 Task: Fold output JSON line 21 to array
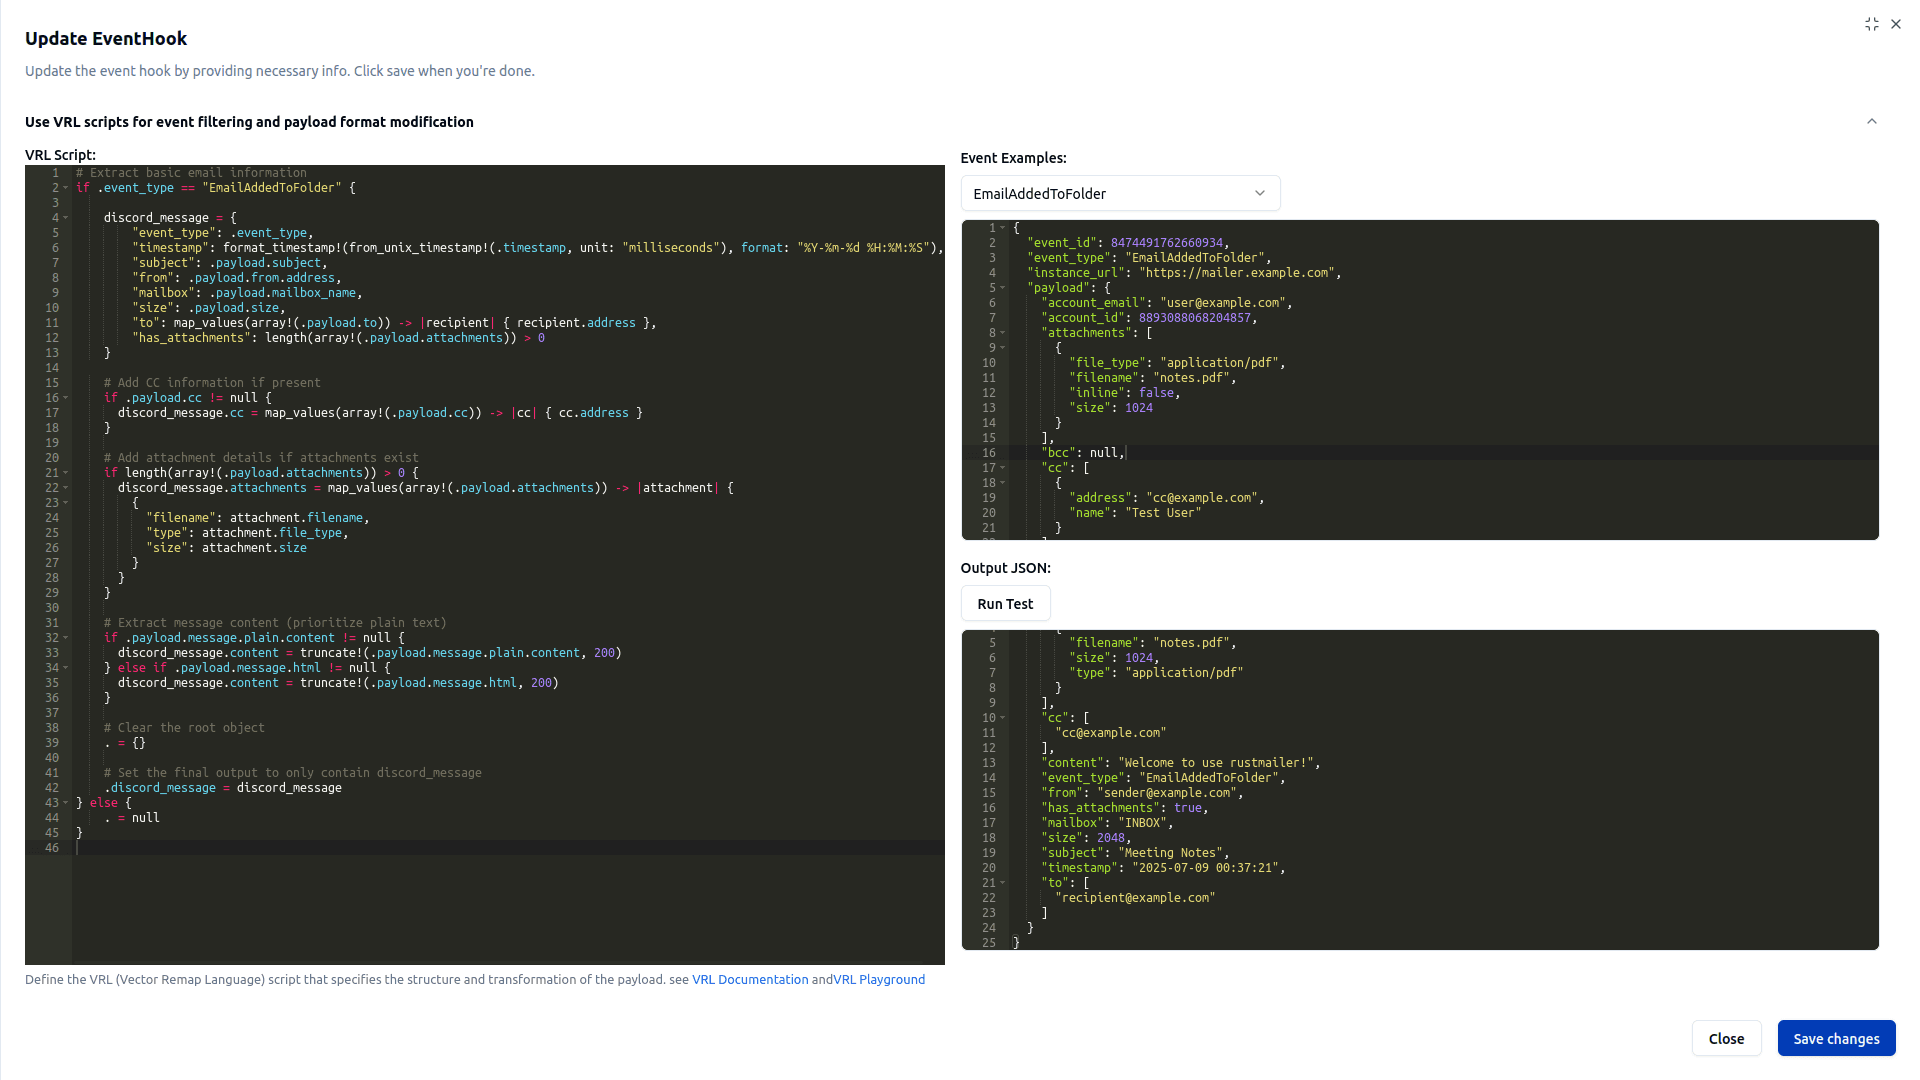pos(1003,883)
